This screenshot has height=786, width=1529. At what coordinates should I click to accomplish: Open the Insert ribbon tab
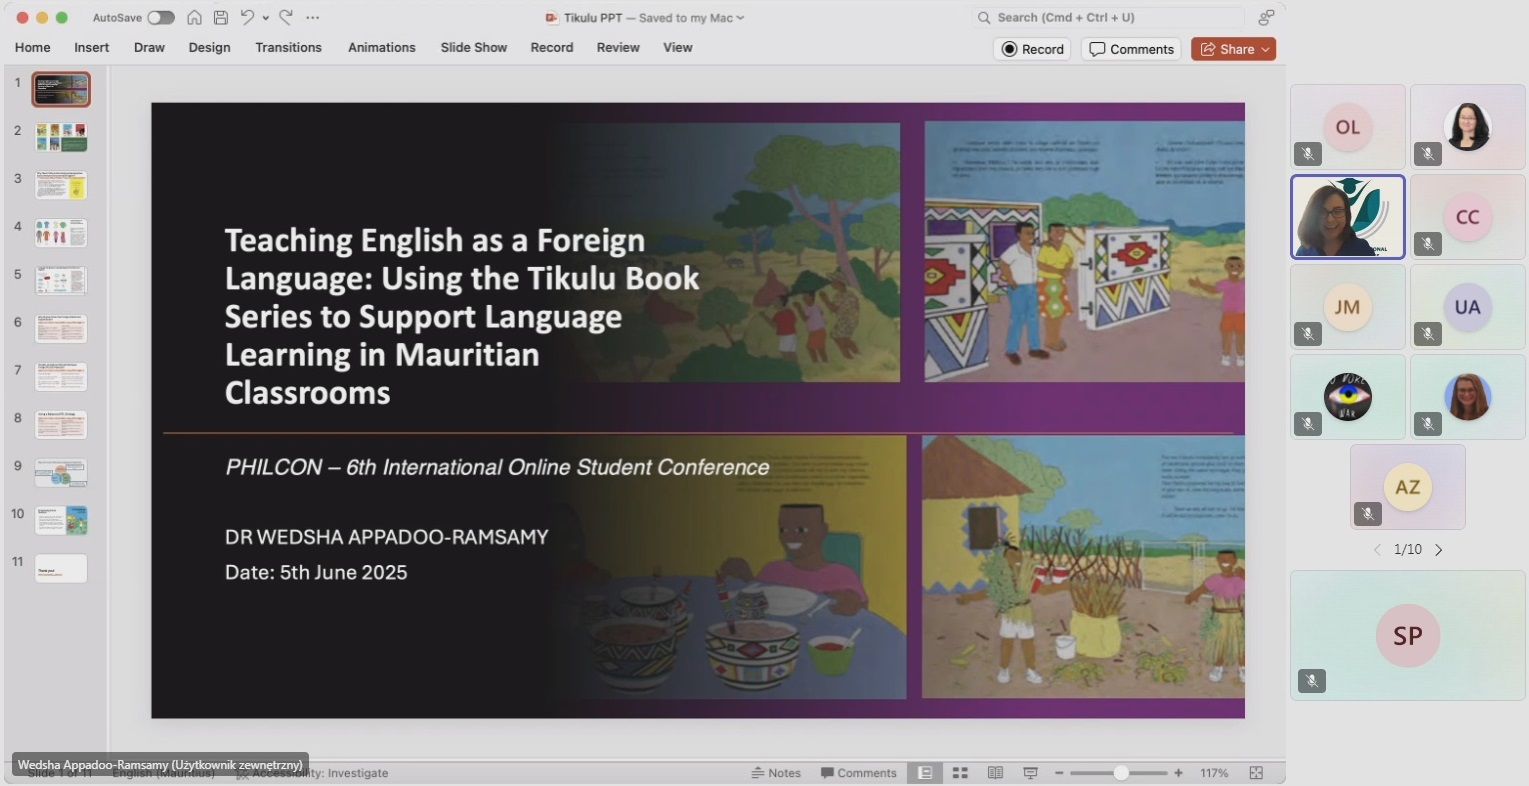click(92, 47)
